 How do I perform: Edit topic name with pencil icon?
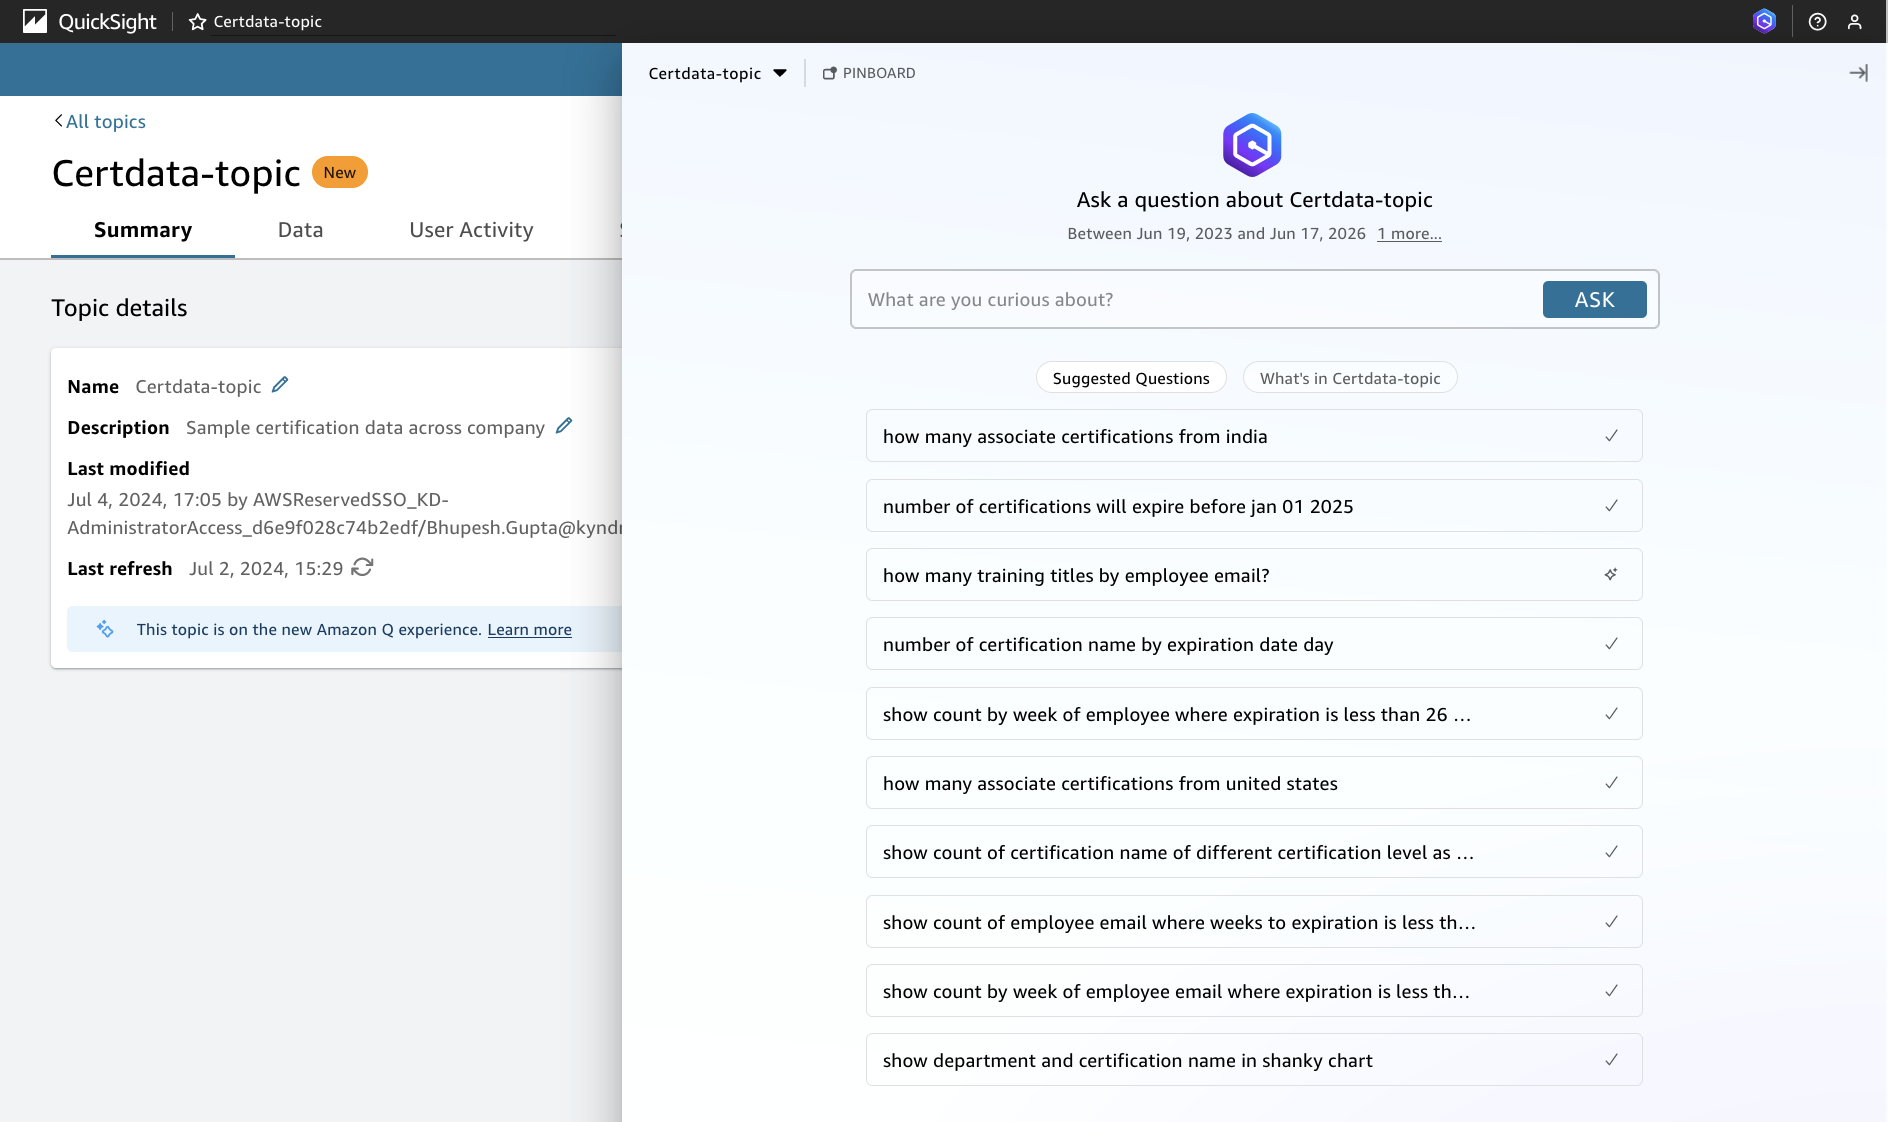point(280,385)
